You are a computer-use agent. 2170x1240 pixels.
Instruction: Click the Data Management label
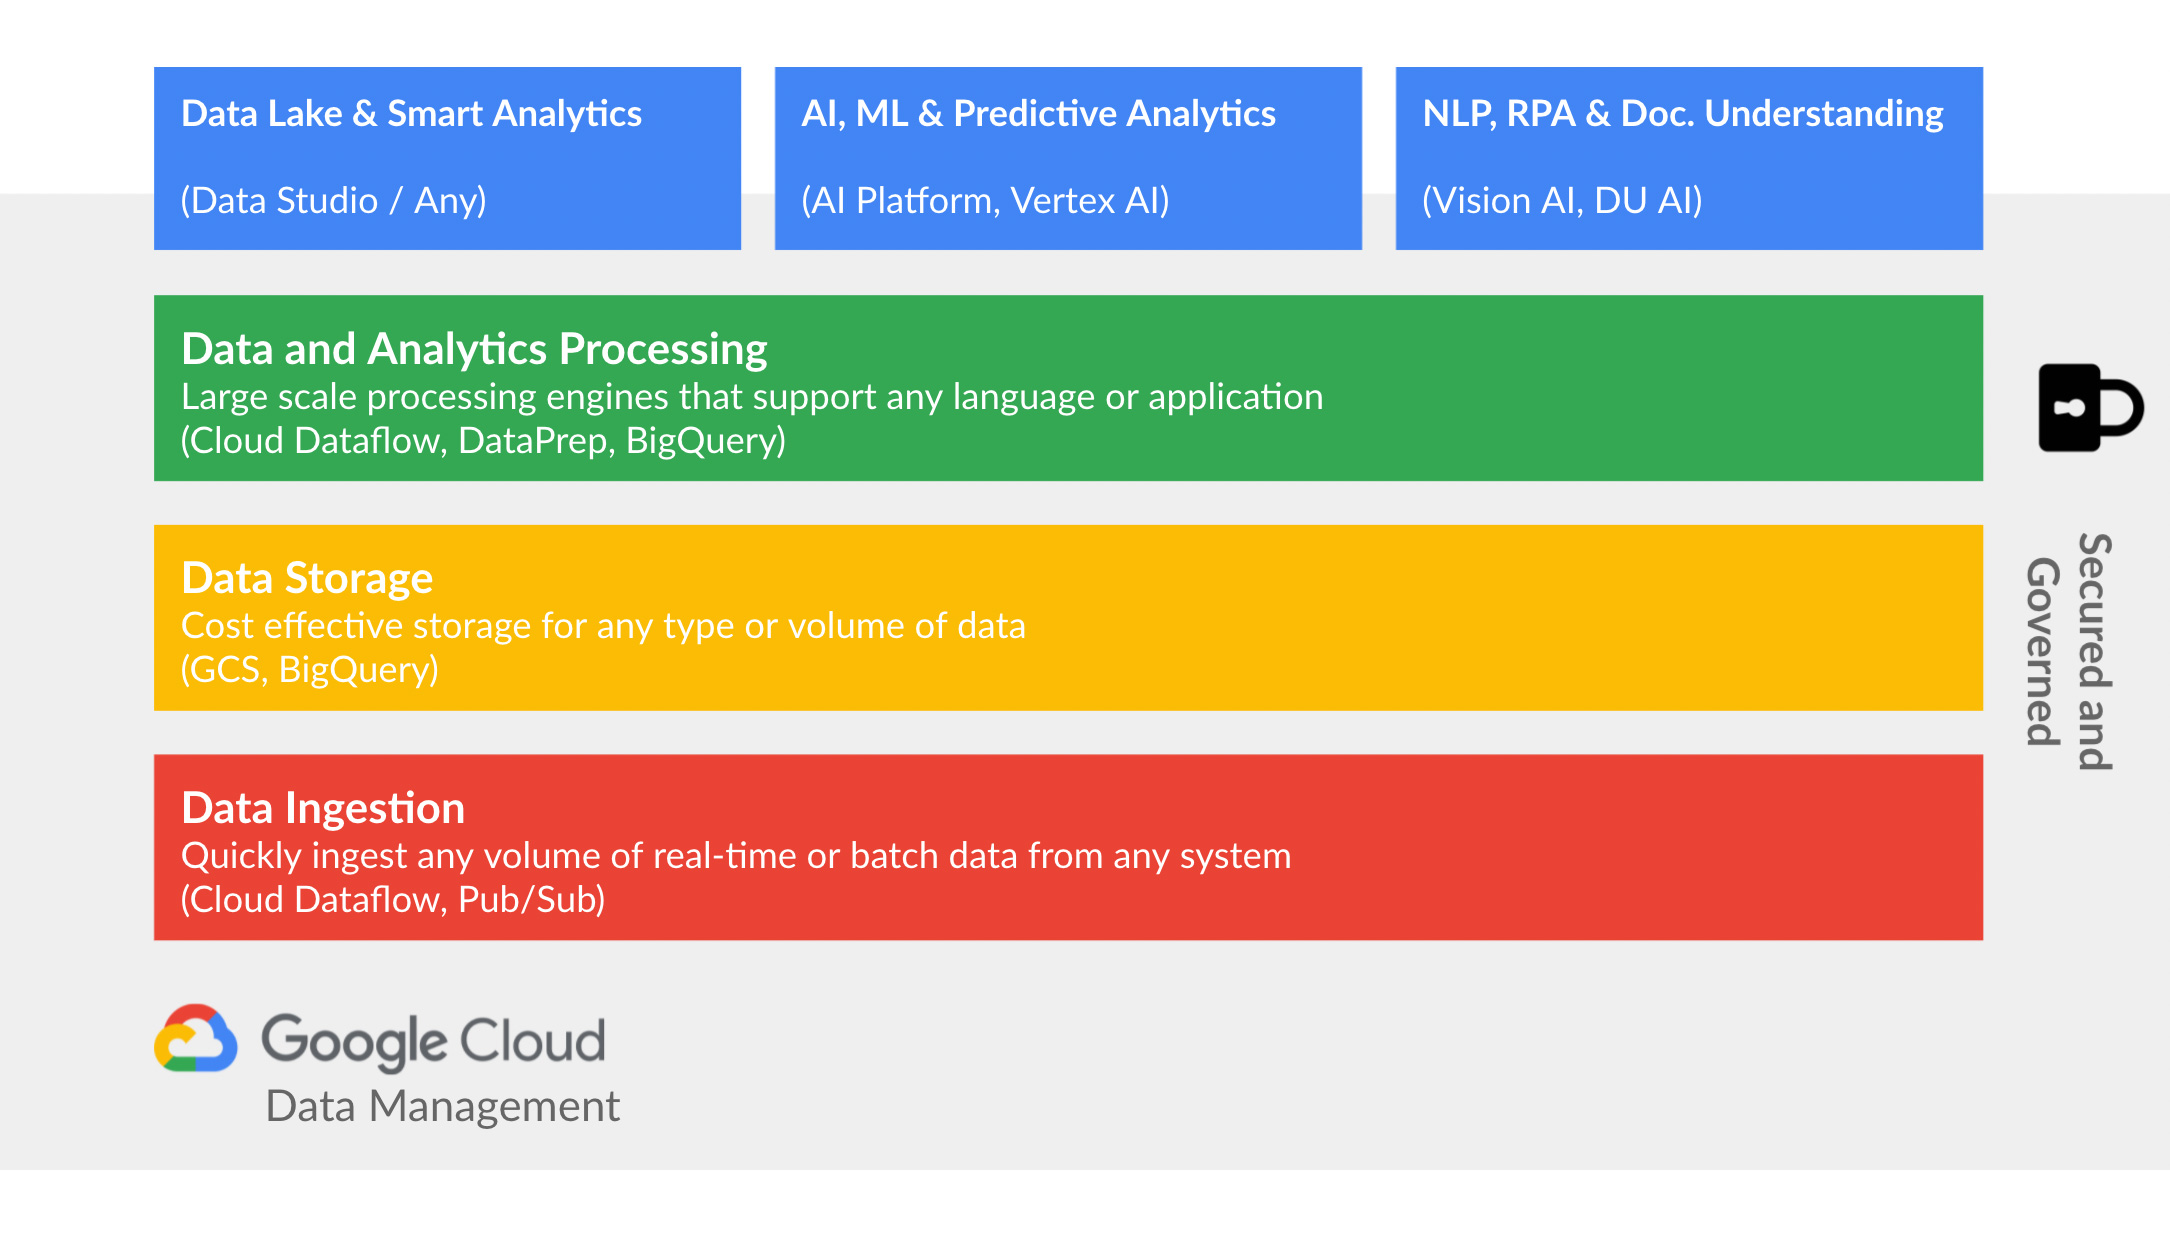tap(442, 1107)
